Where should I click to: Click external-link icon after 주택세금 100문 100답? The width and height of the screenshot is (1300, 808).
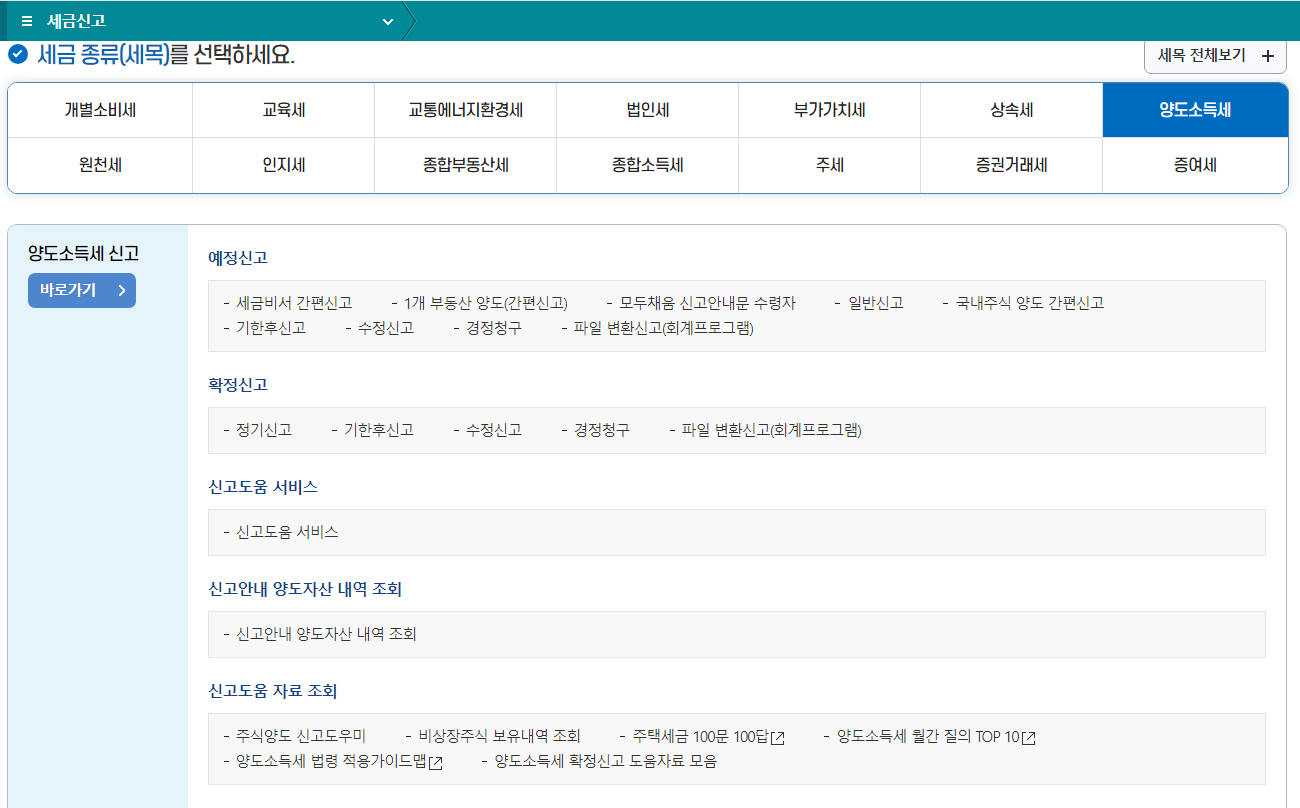click(x=778, y=738)
